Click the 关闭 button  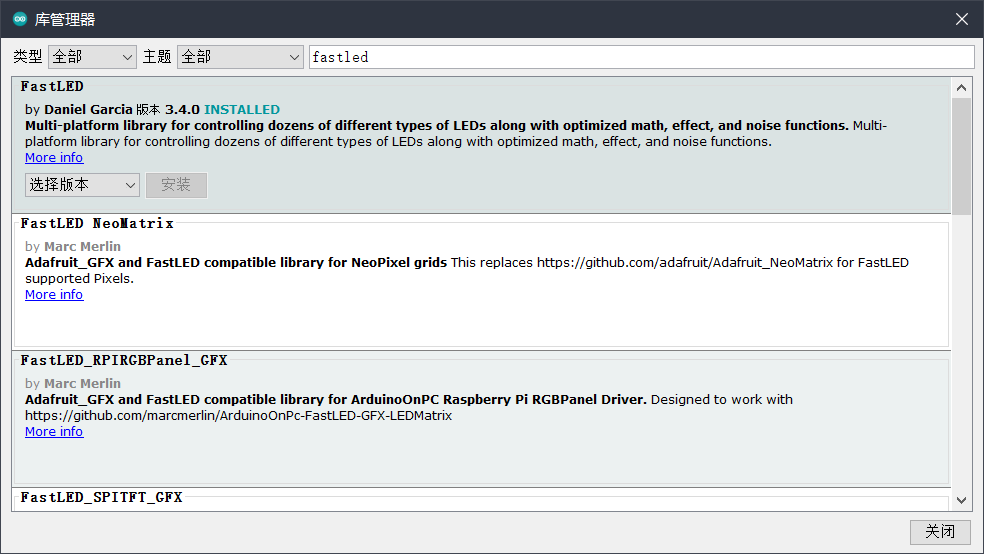point(940,532)
